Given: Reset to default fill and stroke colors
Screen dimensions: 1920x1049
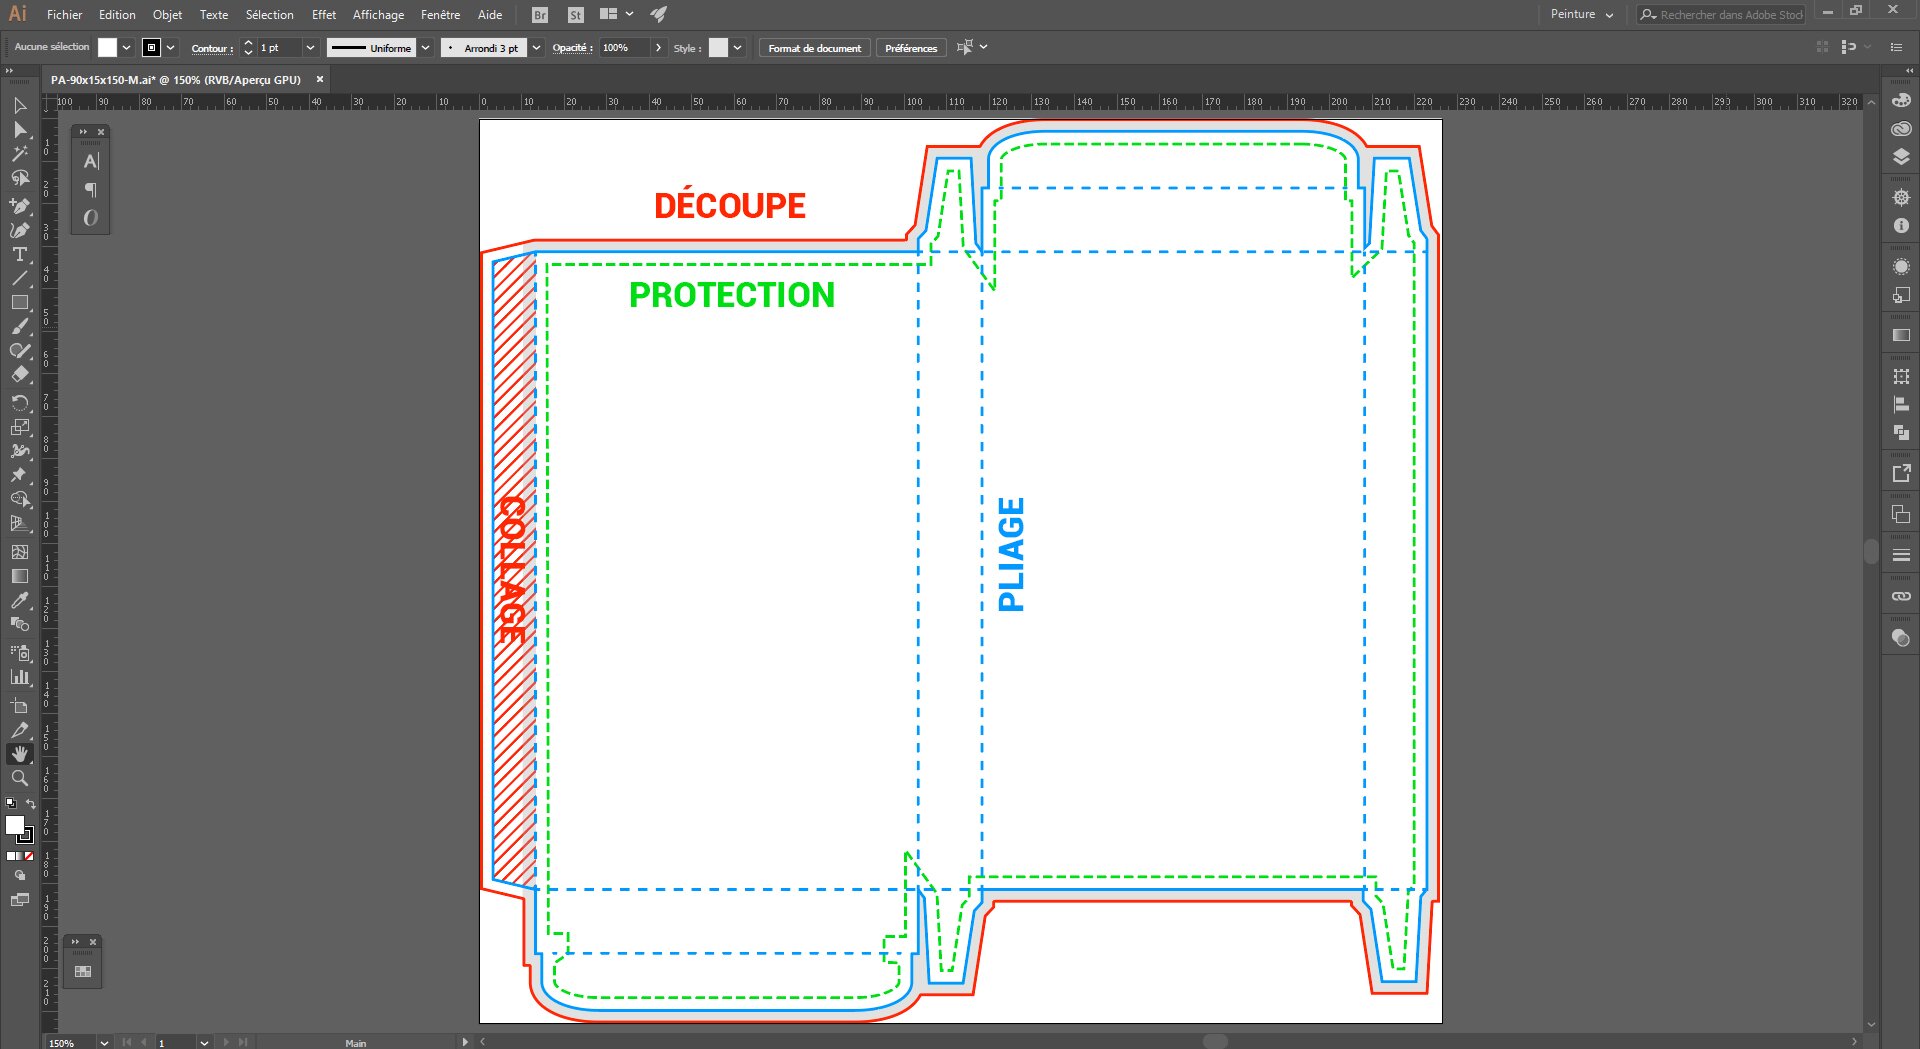Looking at the screenshot, I should (9, 803).
